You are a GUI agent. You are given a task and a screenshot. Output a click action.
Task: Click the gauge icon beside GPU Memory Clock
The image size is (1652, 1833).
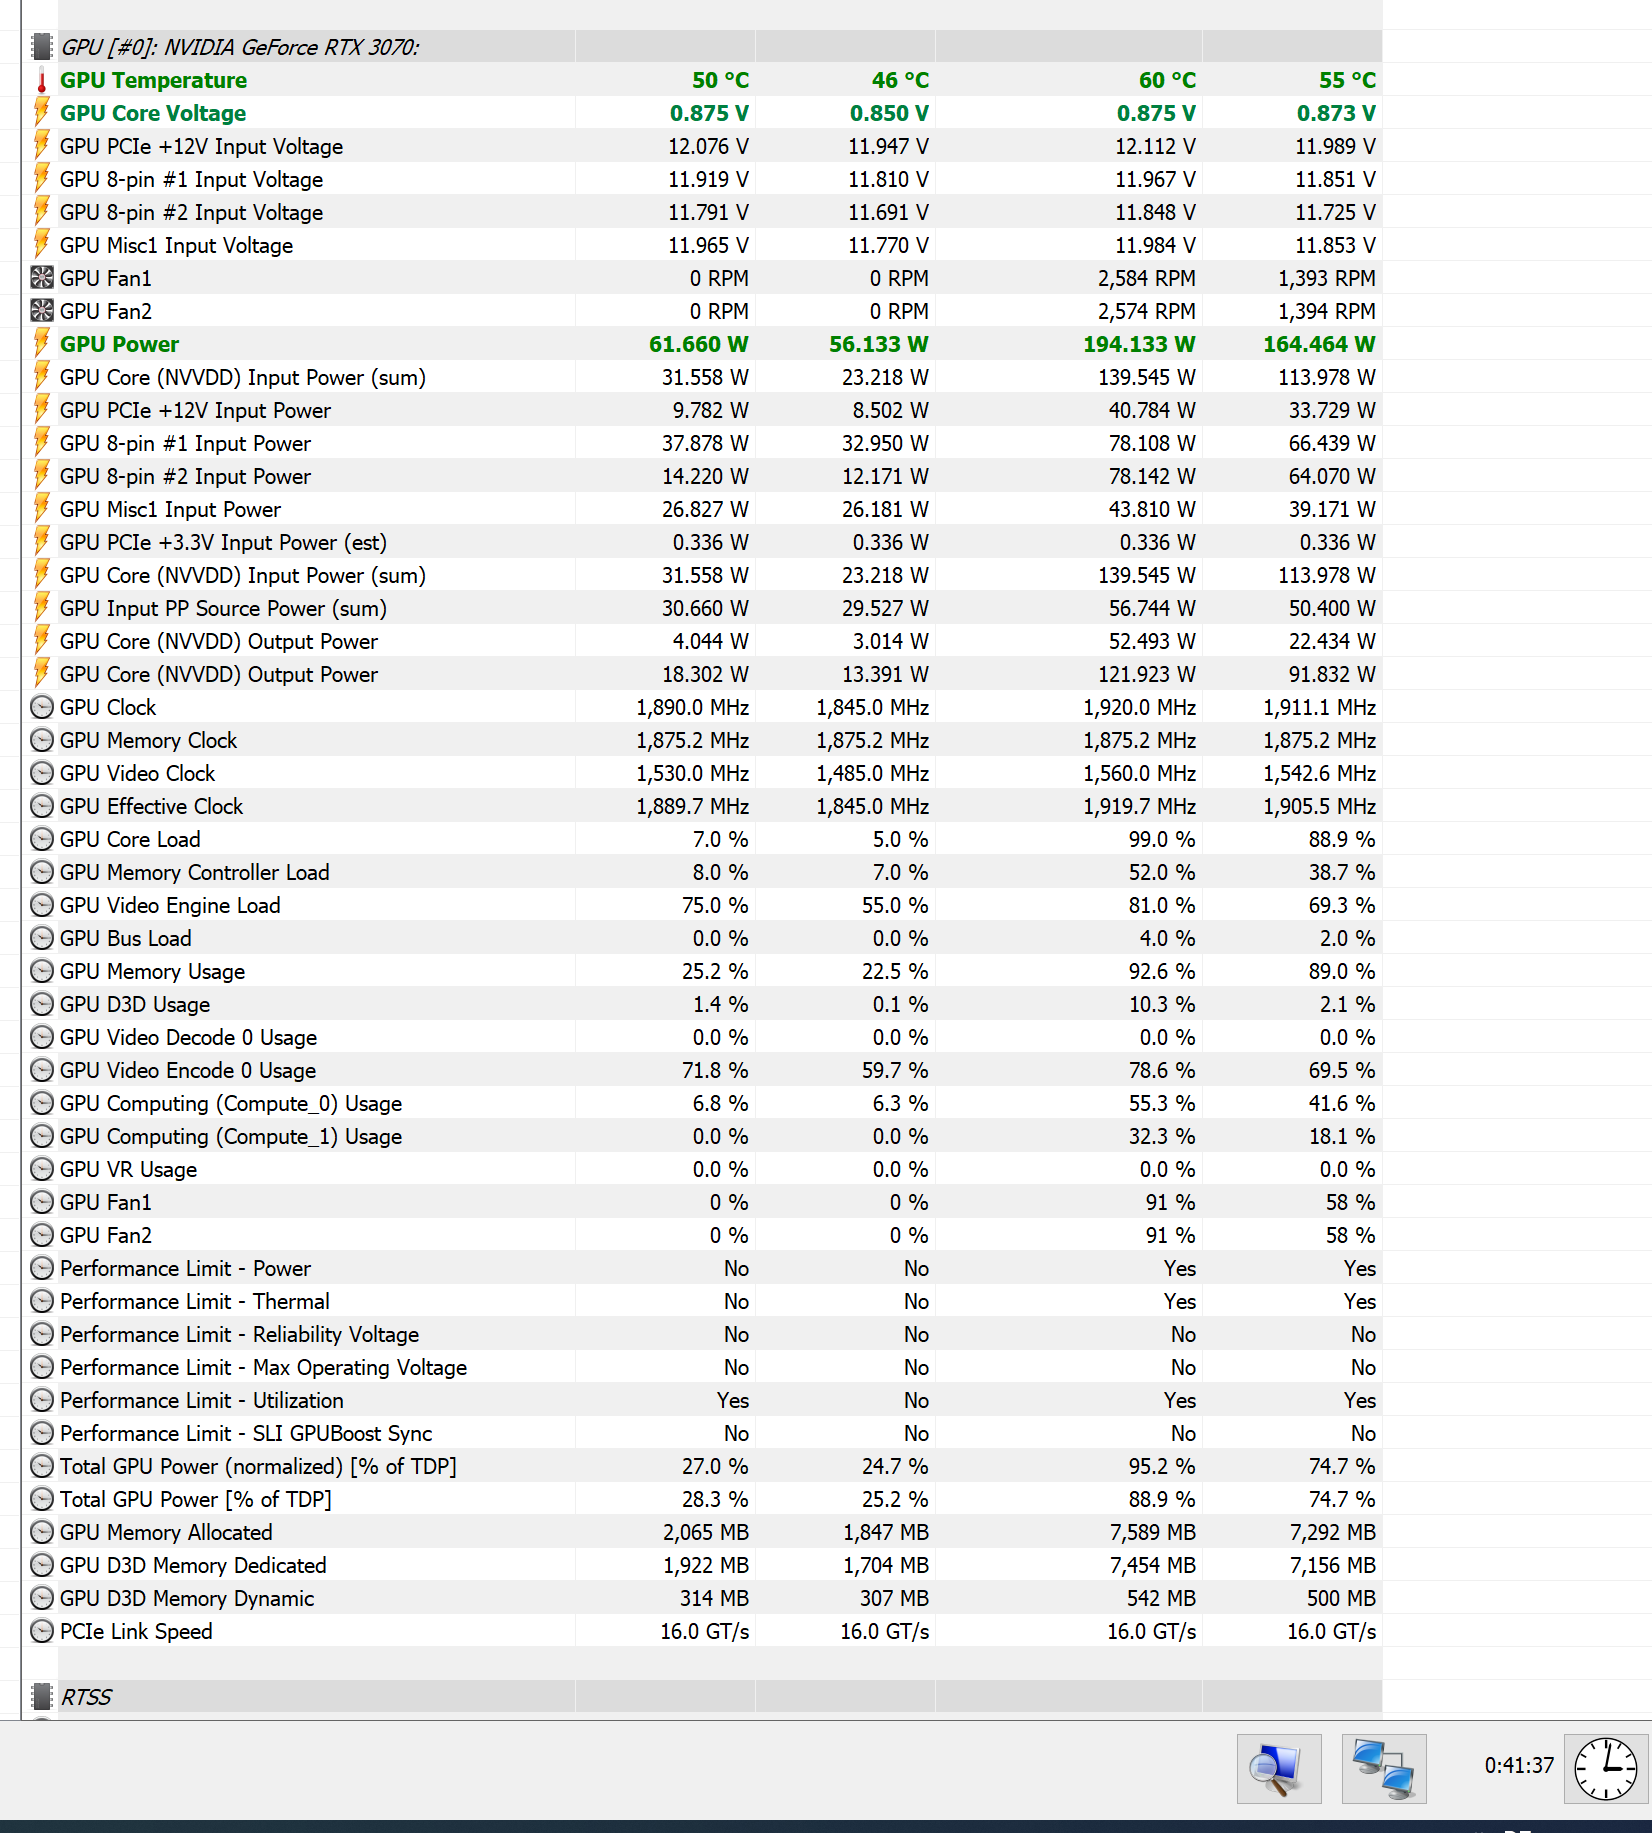click(x=42, y=740)
